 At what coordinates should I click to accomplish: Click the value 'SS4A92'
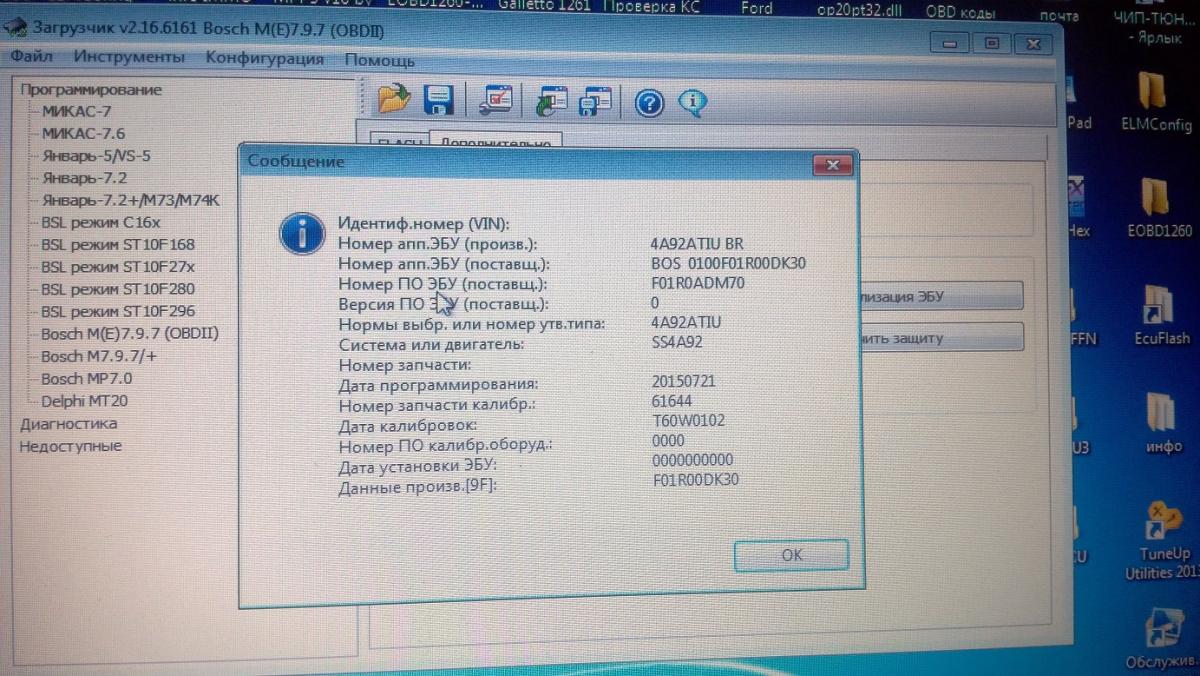click(x=677, y=342)
